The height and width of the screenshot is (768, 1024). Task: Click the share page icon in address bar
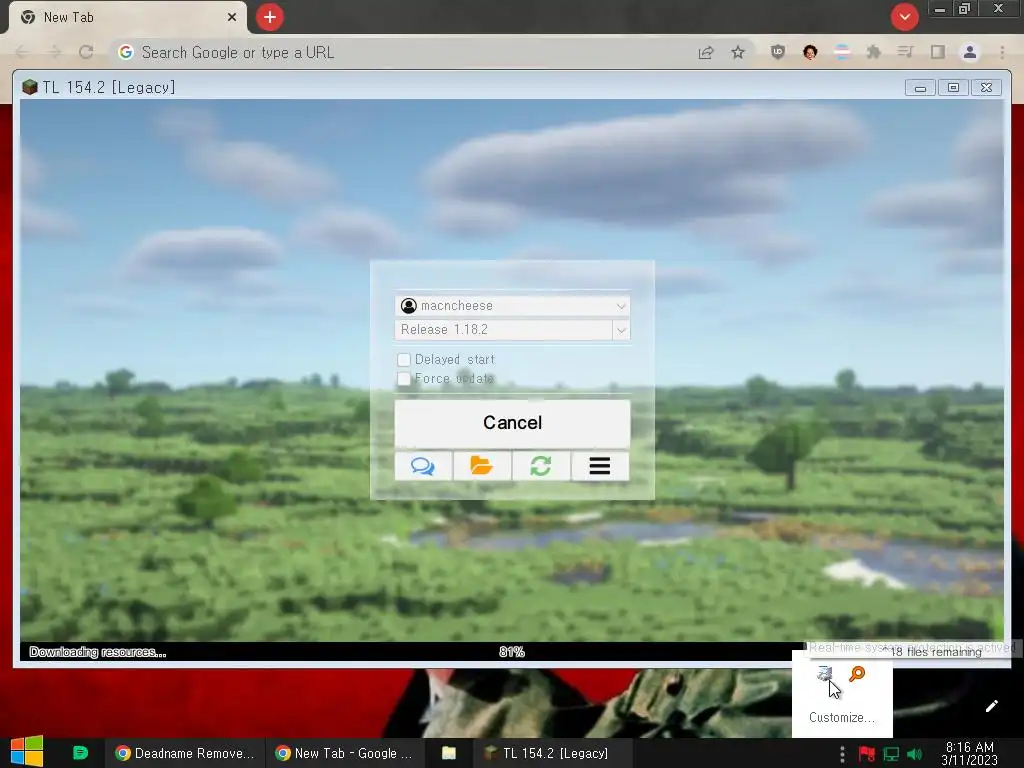click(706, 52)
